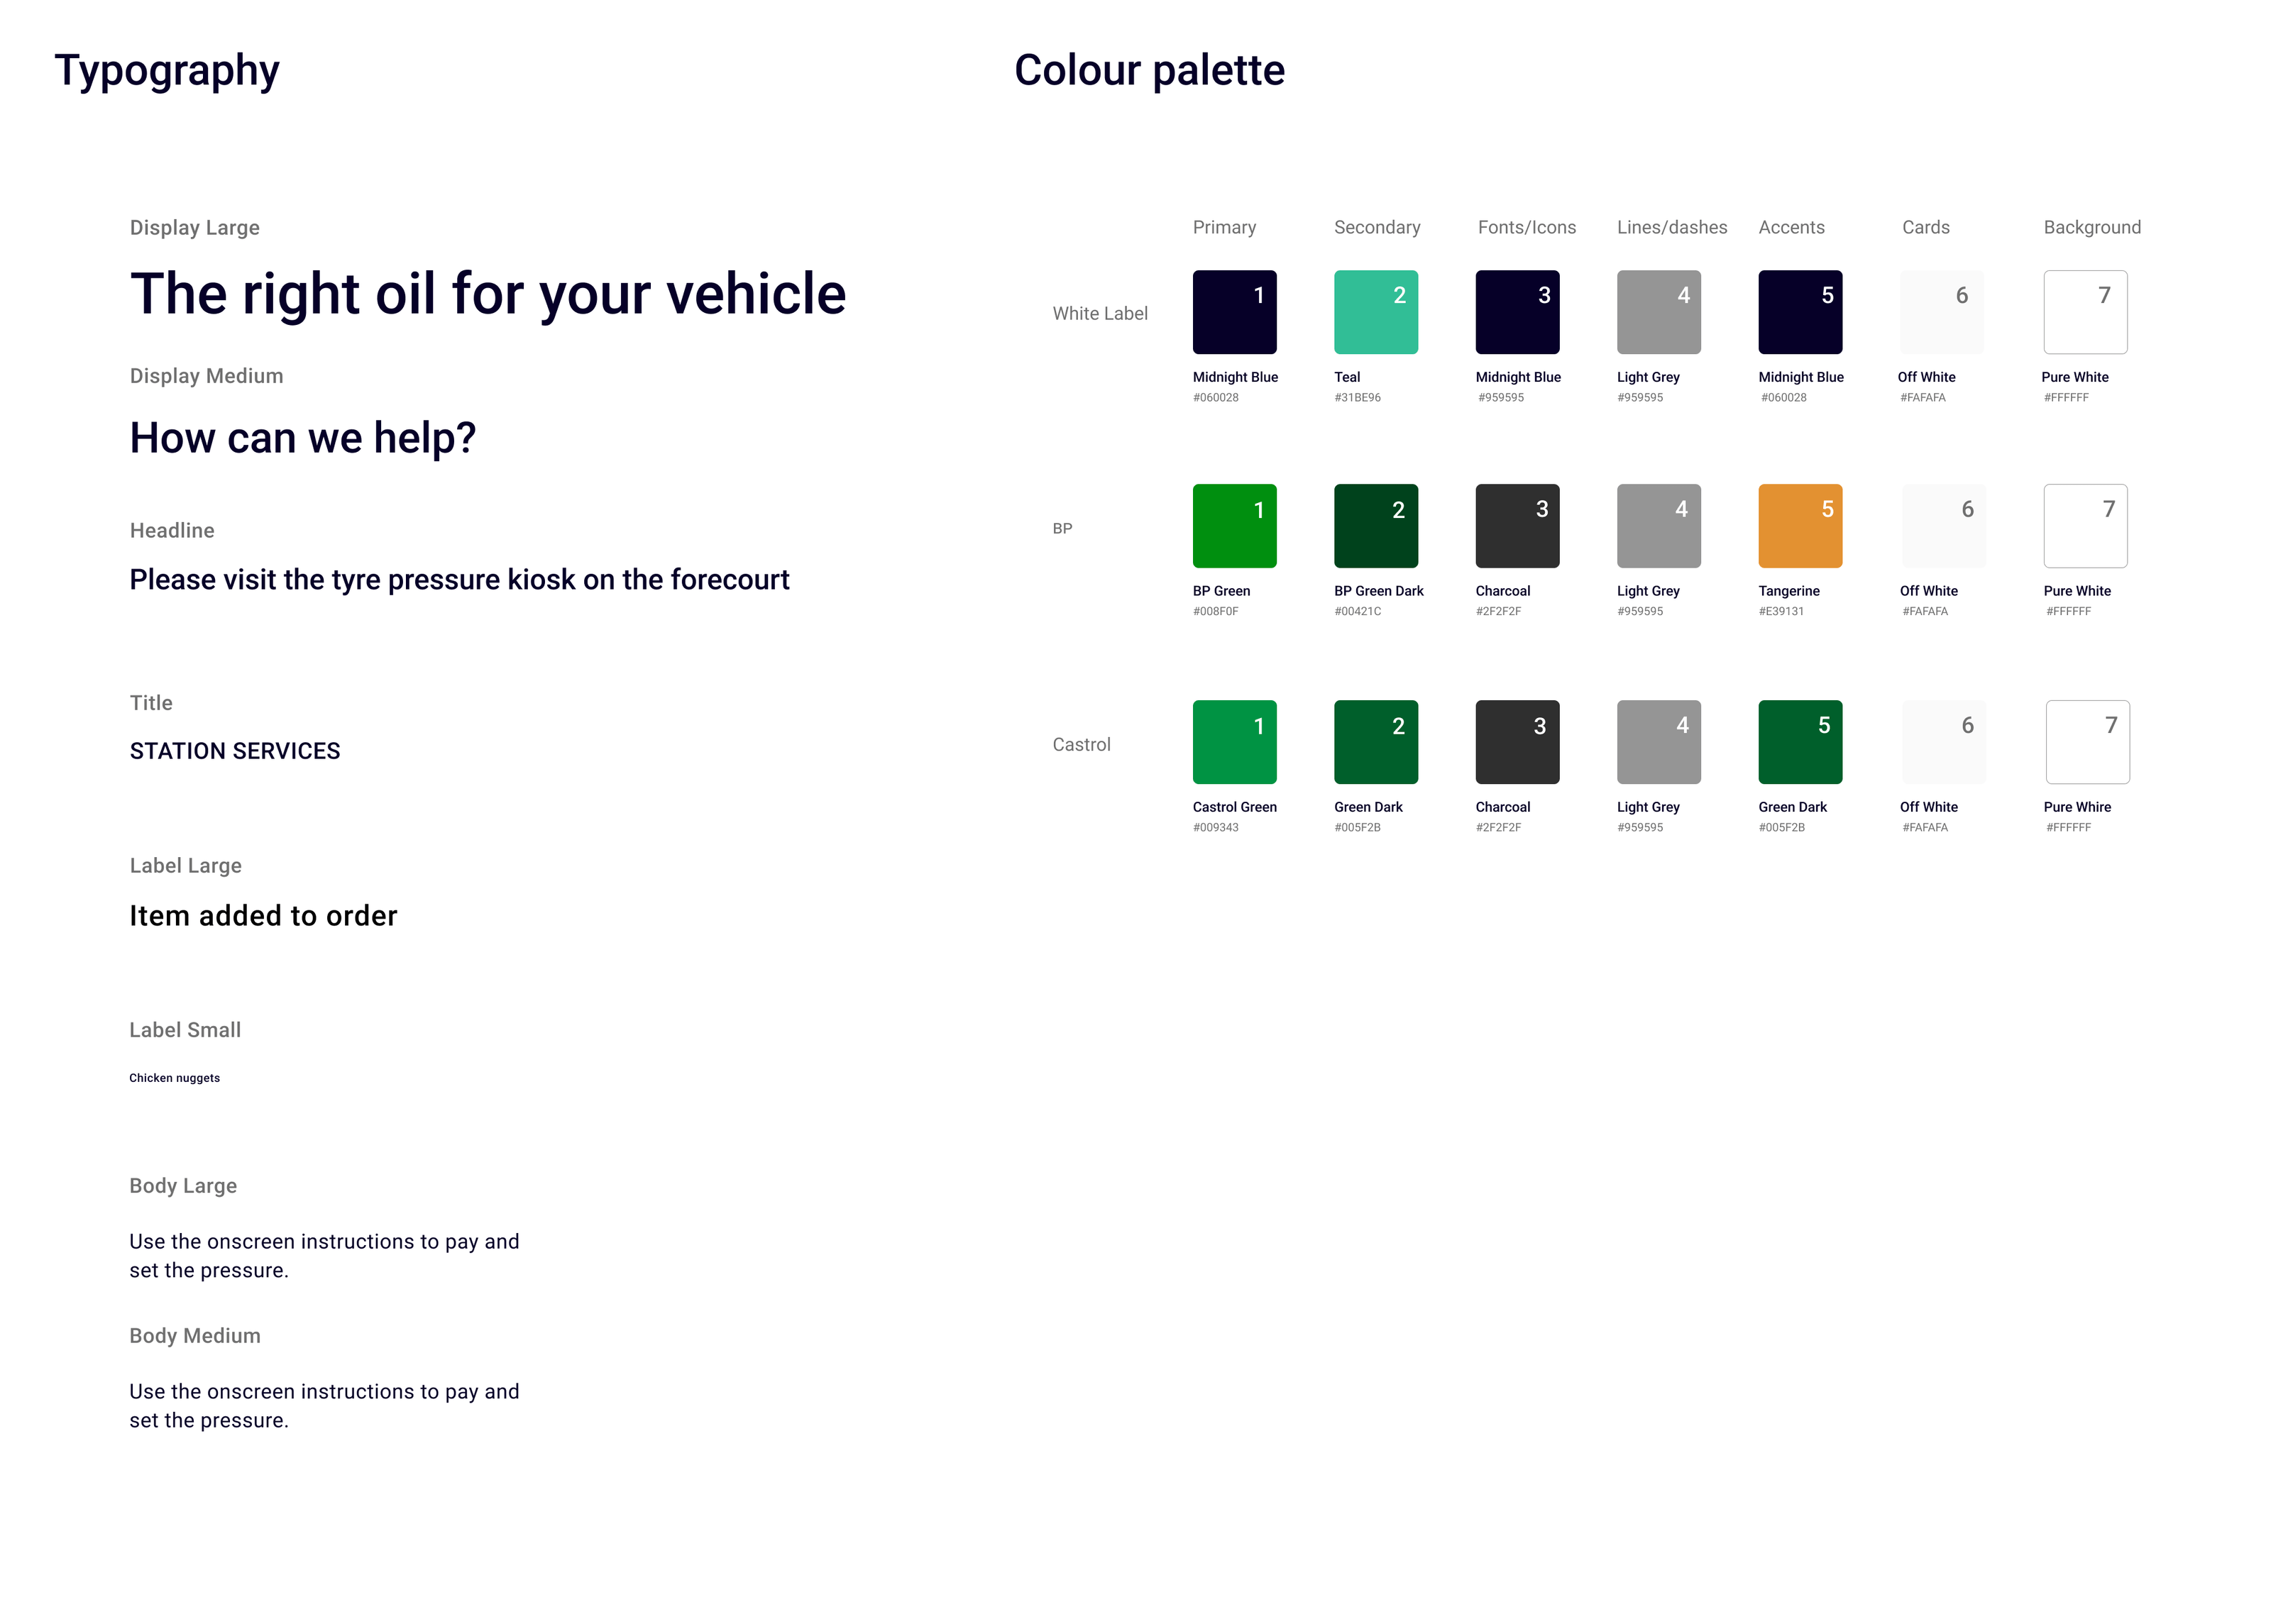Viewport: 2271px width, 1624px height.
Task: Select White Label Midnight Blue primary swatch 1
Action: click(x=1234, y=312)
